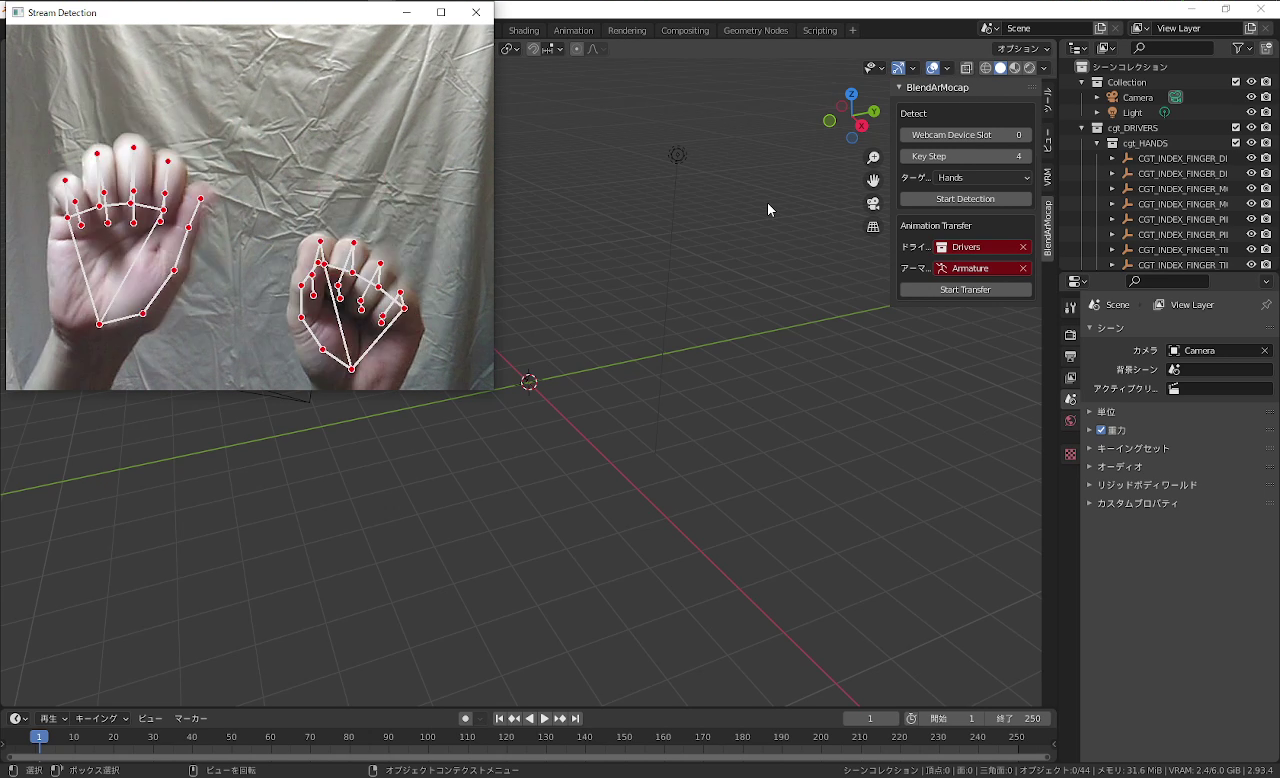This screenshot has height=778, width=1280.
Task: Open the timeline マーカー menu
Action: coord(191,719)
